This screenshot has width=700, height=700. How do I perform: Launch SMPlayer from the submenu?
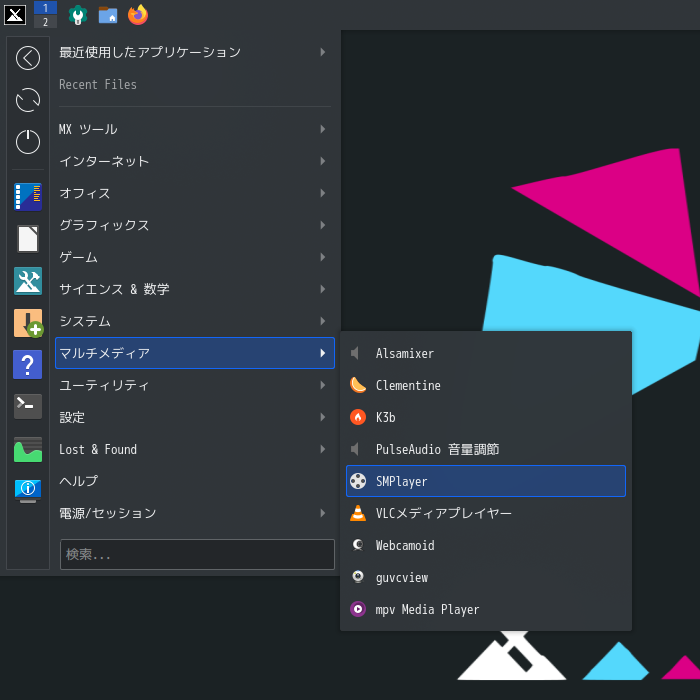click(x=486, y=481)
